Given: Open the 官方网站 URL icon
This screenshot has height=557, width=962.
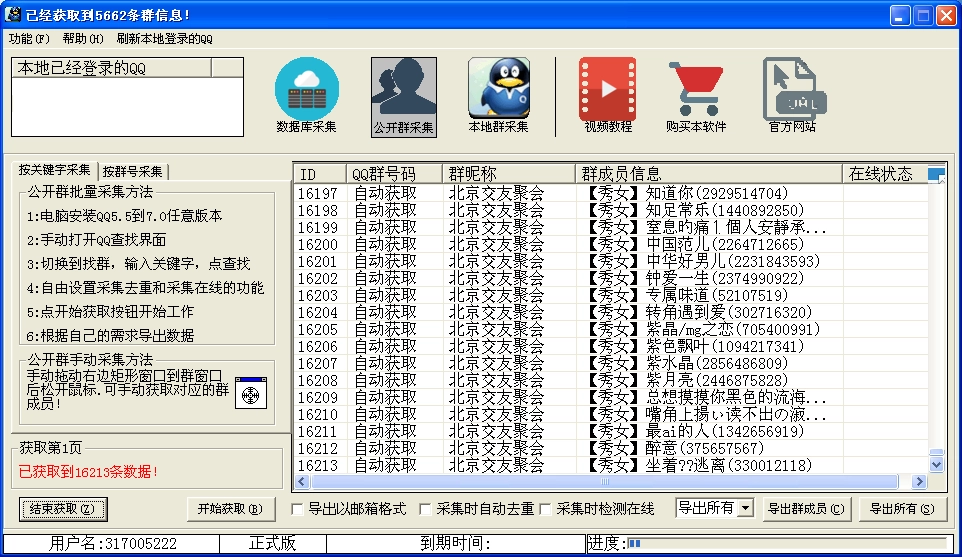Looking at the screenshot, I should [793, 96].
